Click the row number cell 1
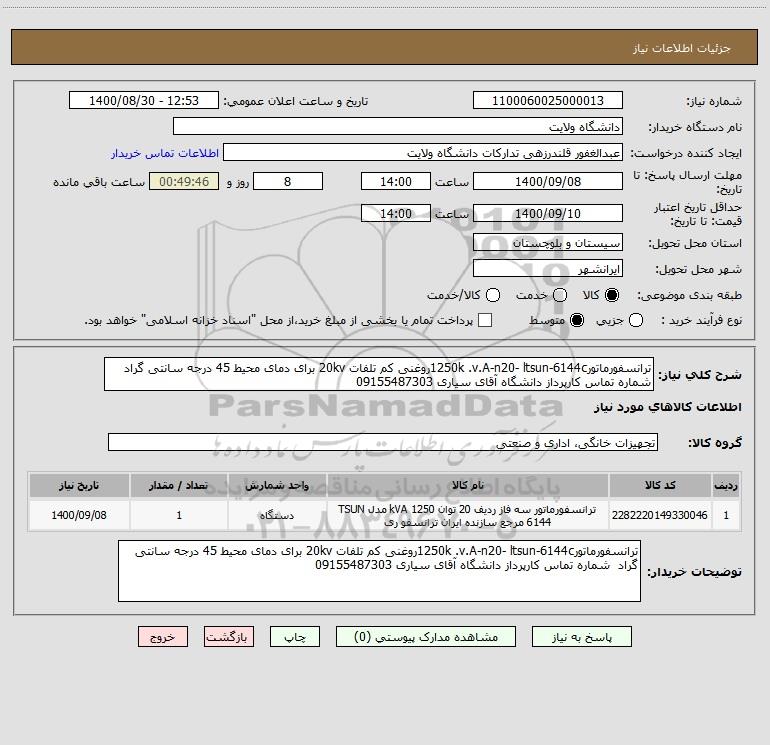Viewport: 770px width, 745px height. point(726,515)
